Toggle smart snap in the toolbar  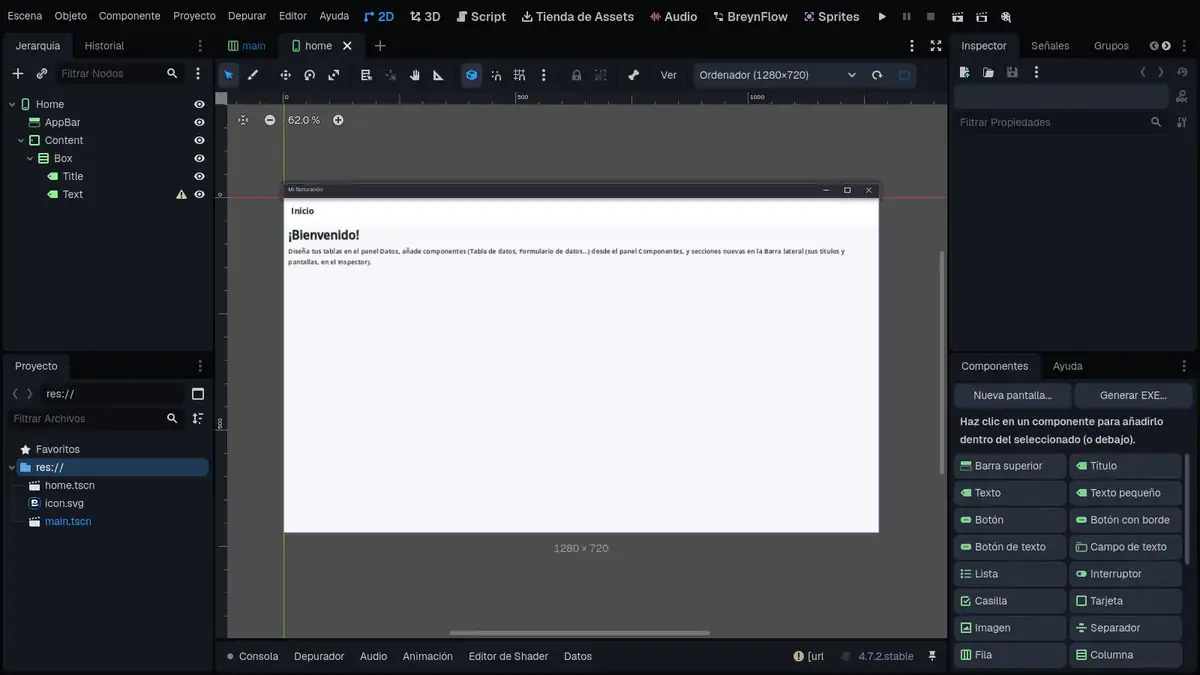[496, 75]
